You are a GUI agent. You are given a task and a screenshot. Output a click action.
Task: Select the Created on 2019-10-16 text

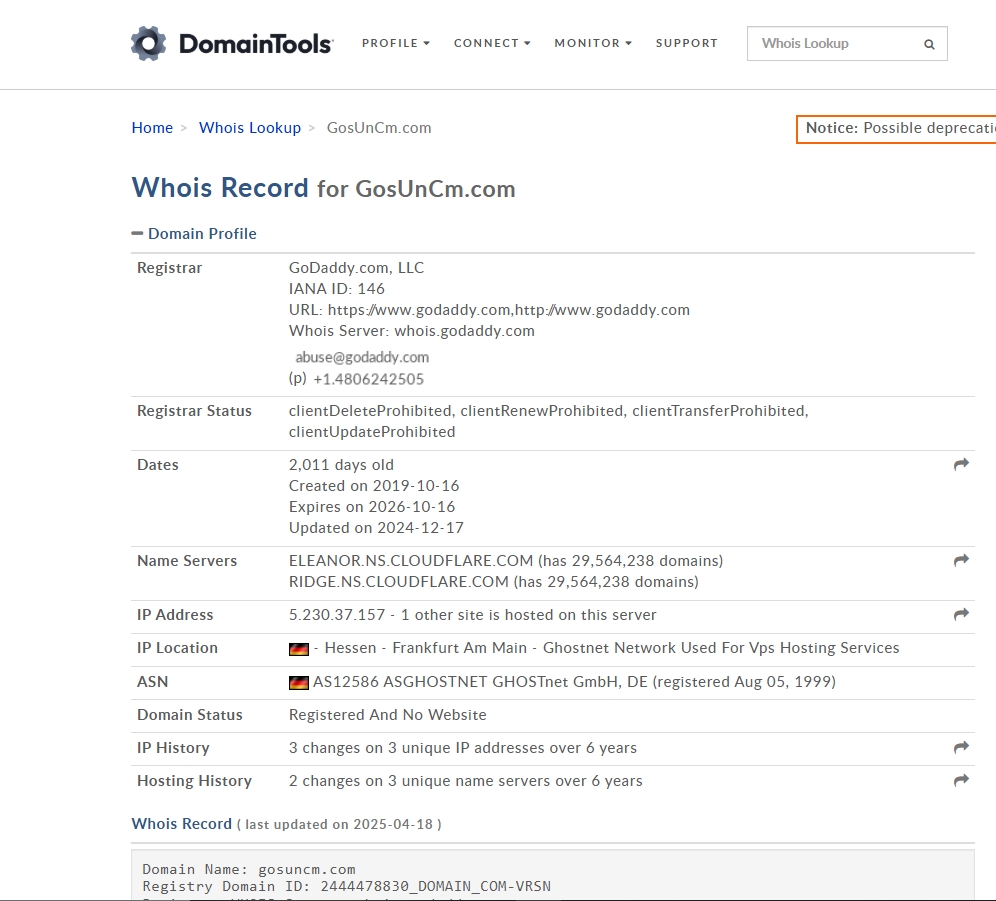[x=374, y=485]
